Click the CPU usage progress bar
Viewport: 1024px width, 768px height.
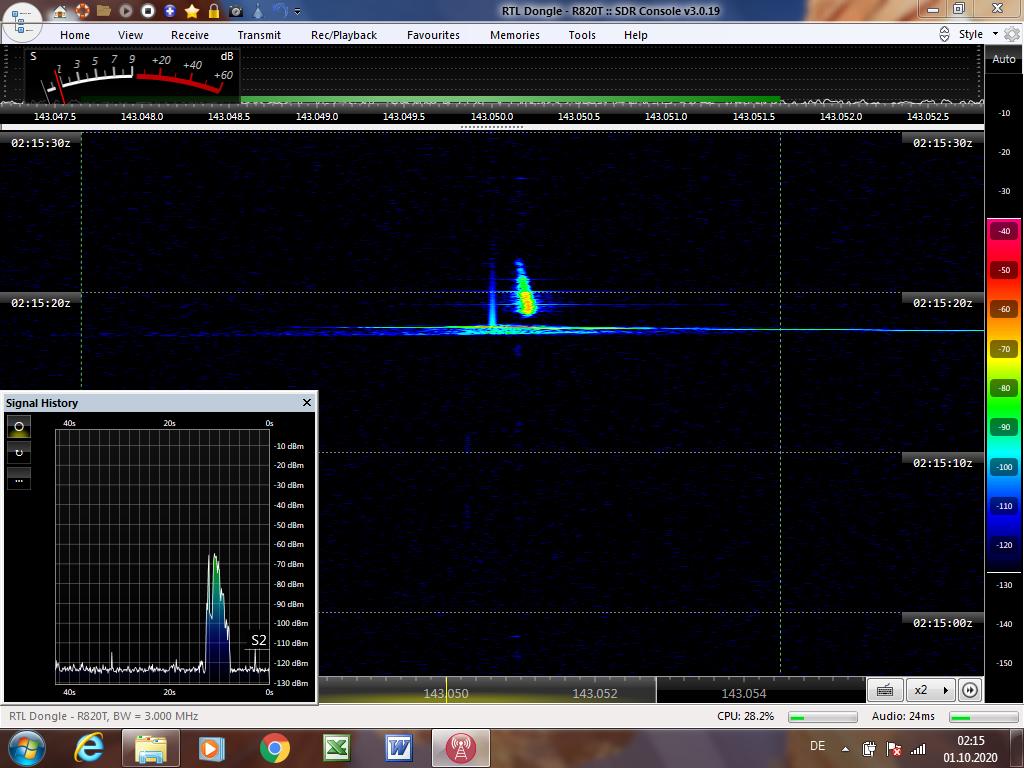click(823, 717)
